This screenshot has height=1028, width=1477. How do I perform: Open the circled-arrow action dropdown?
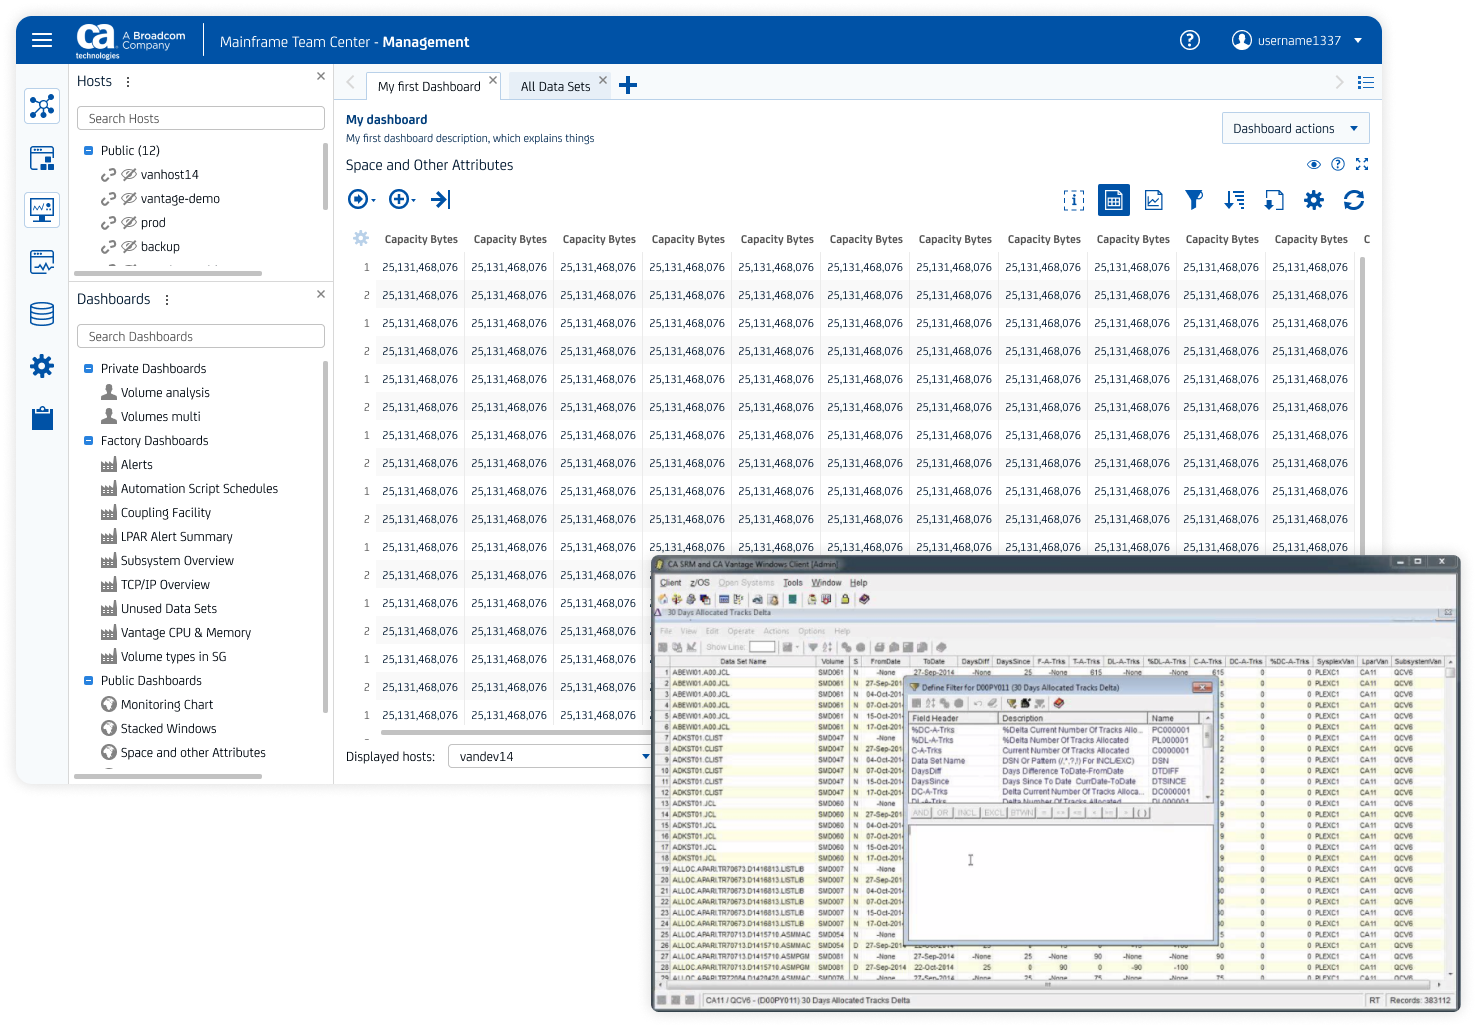pyautogui.click(x=361, y=199)
